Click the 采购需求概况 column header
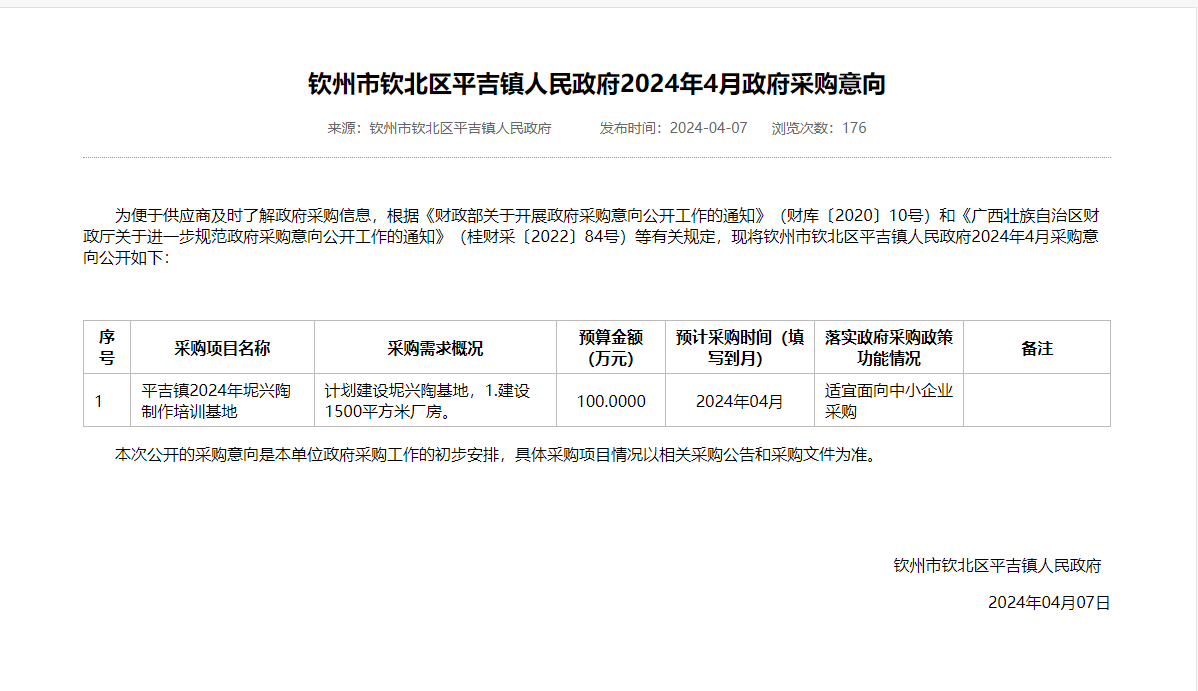 click(435, 348)
